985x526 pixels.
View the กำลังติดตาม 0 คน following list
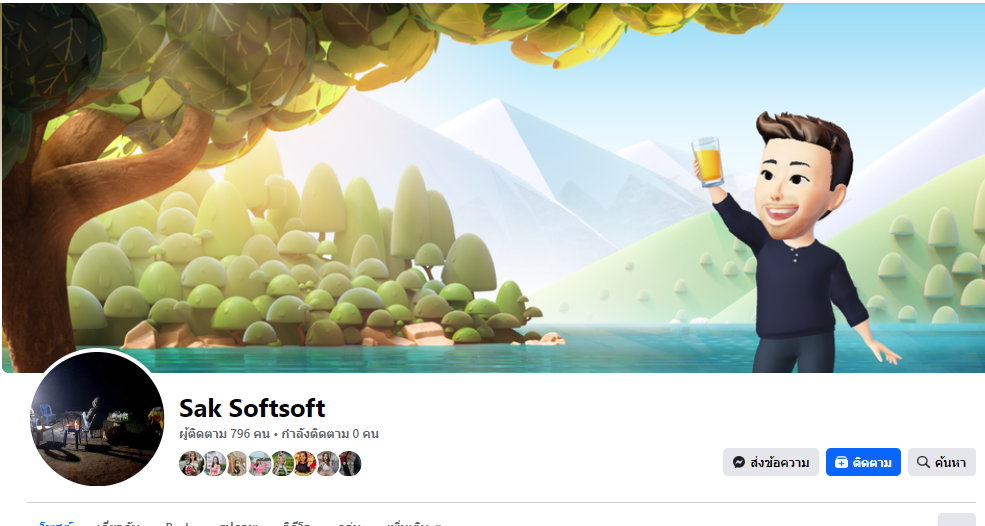[330, 434]
